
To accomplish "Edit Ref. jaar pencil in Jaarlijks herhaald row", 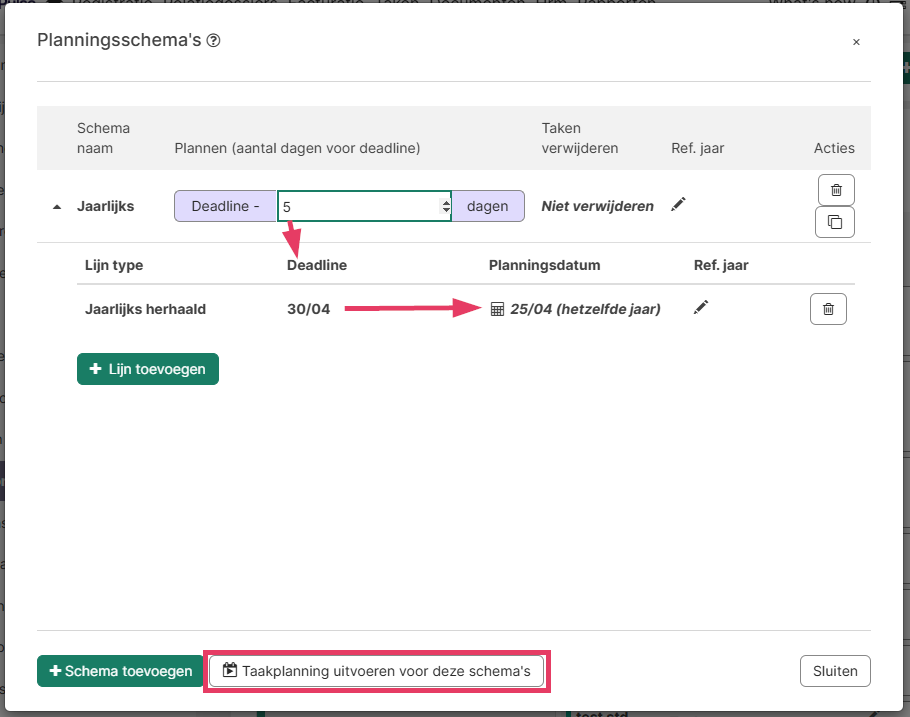I will [x=701, y=308].
